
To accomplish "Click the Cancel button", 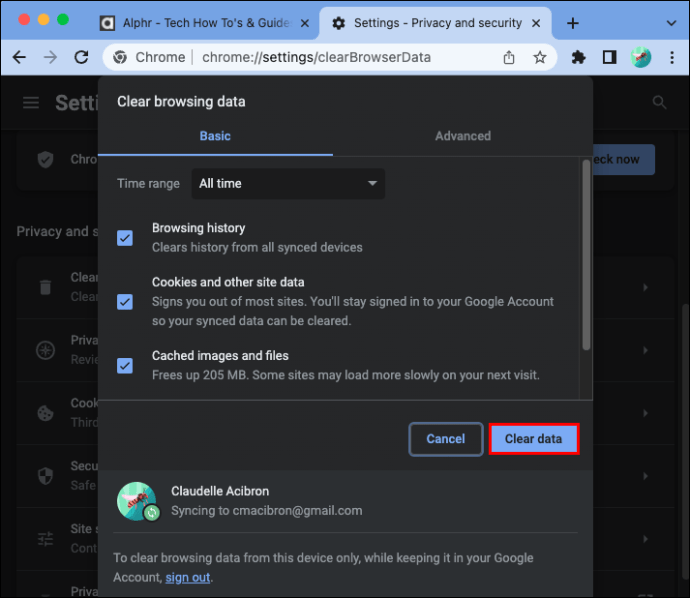I will tap(446, 439).
